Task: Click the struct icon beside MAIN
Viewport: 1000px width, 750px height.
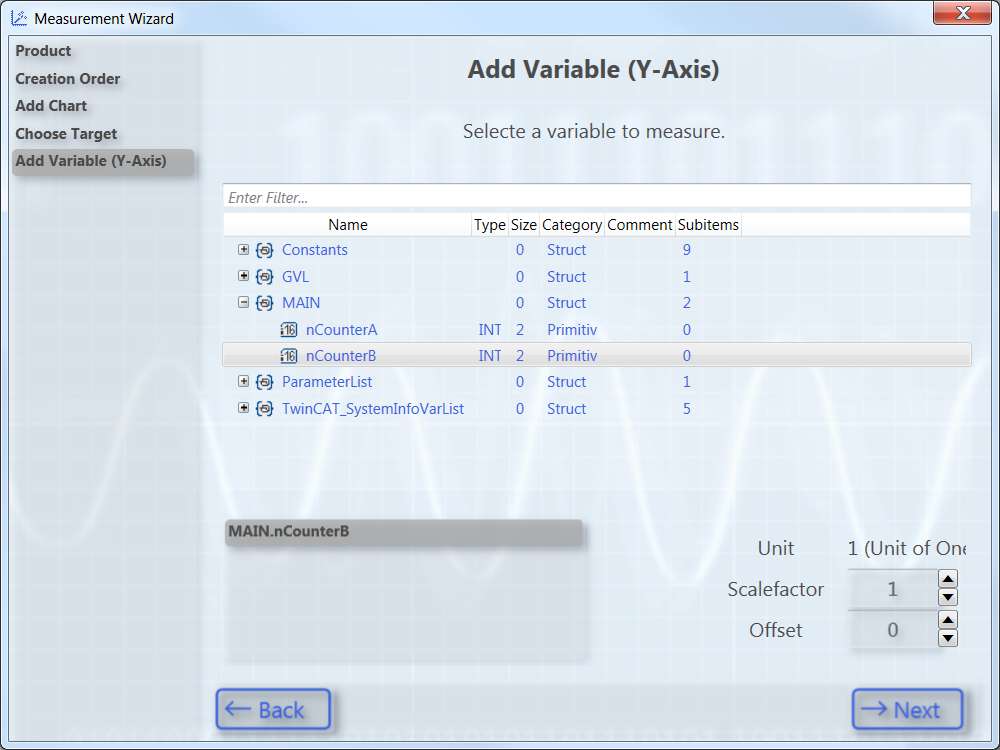Action: click(x=265, y=303)
